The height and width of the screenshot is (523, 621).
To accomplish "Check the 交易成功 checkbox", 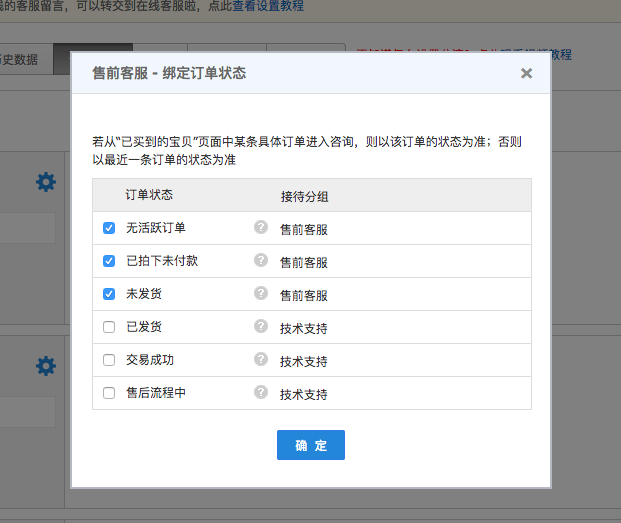I will click(109, 360).
